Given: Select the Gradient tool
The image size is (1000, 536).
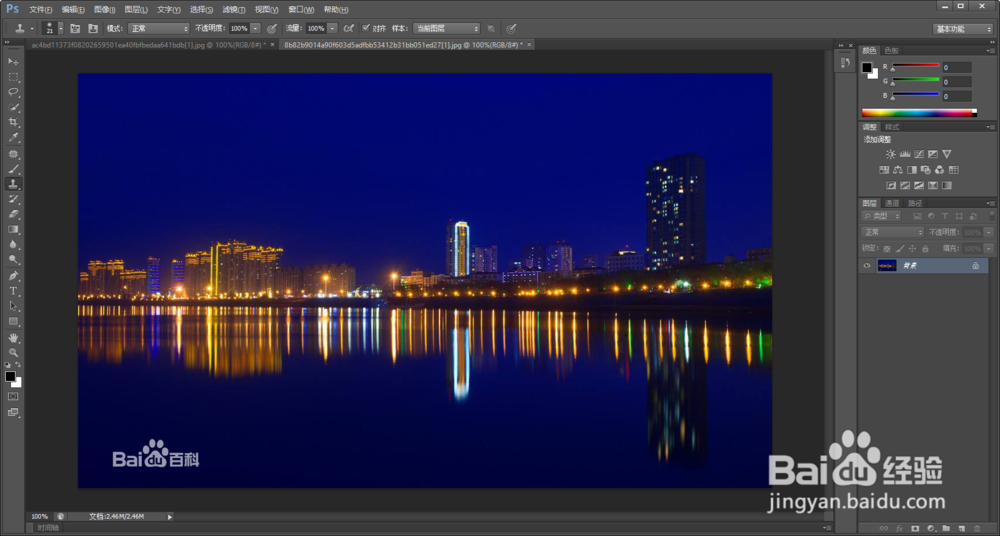Looking at the screenshot, I should click(13, 230).
